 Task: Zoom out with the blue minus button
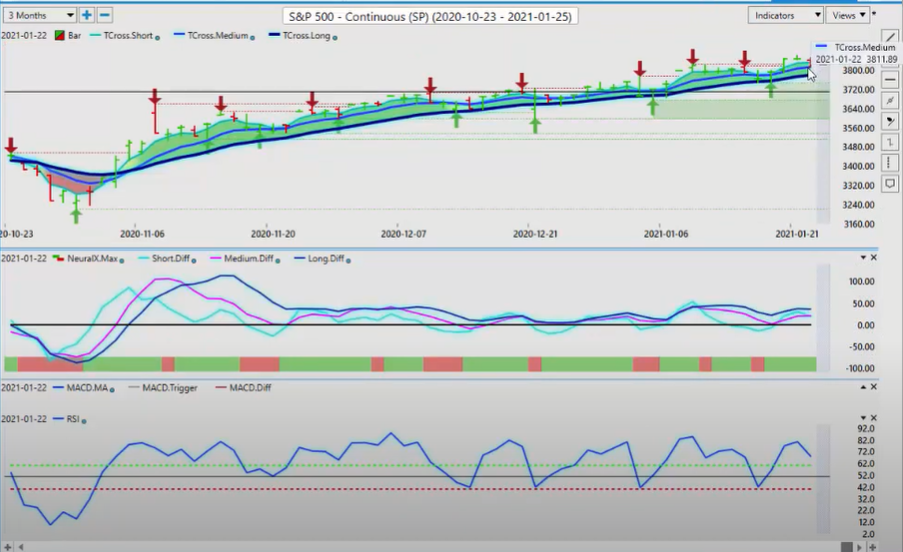click(x=105, y=15)
